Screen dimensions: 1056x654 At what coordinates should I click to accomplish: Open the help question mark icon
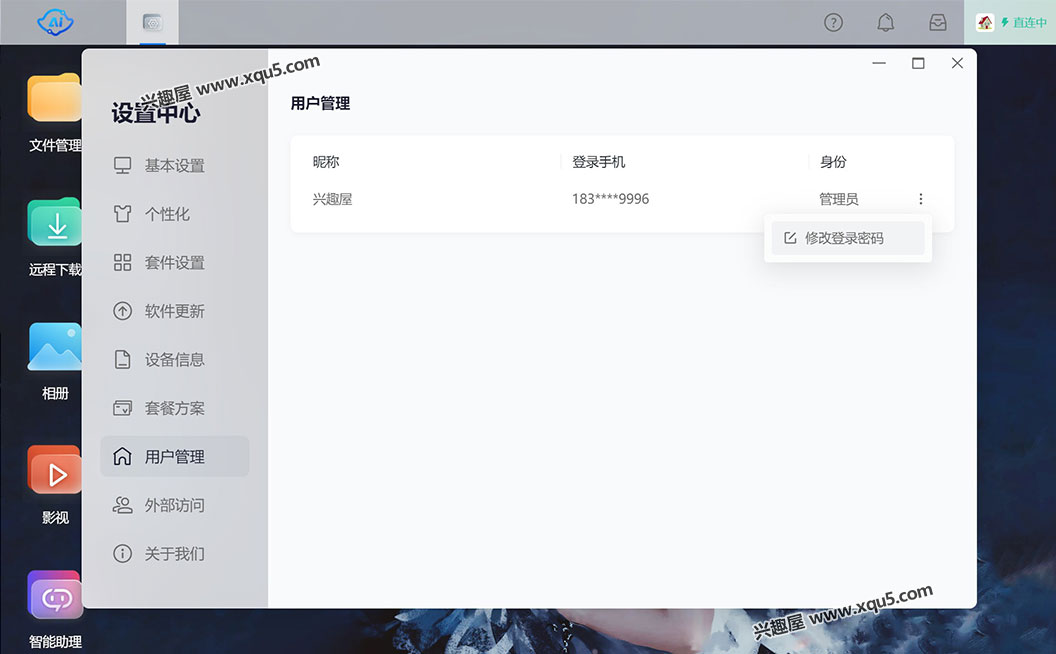pos(833,23)
